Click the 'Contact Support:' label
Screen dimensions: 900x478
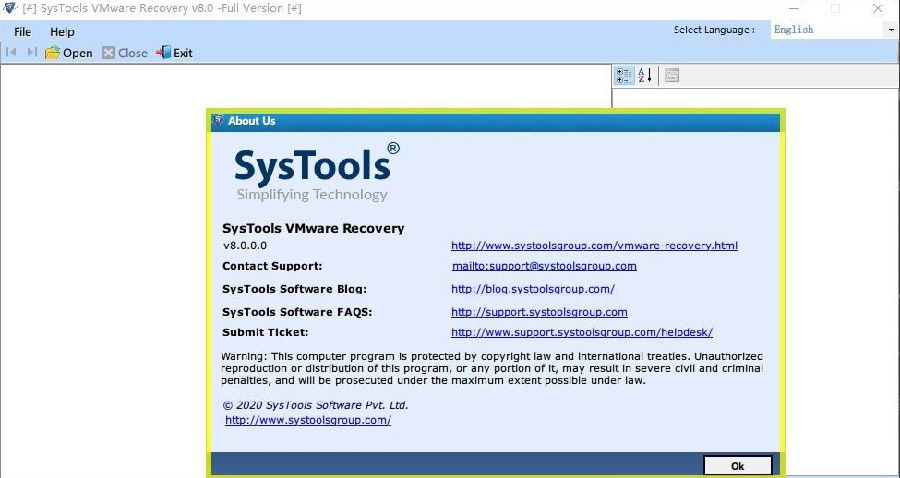click(x=272, y=266)
